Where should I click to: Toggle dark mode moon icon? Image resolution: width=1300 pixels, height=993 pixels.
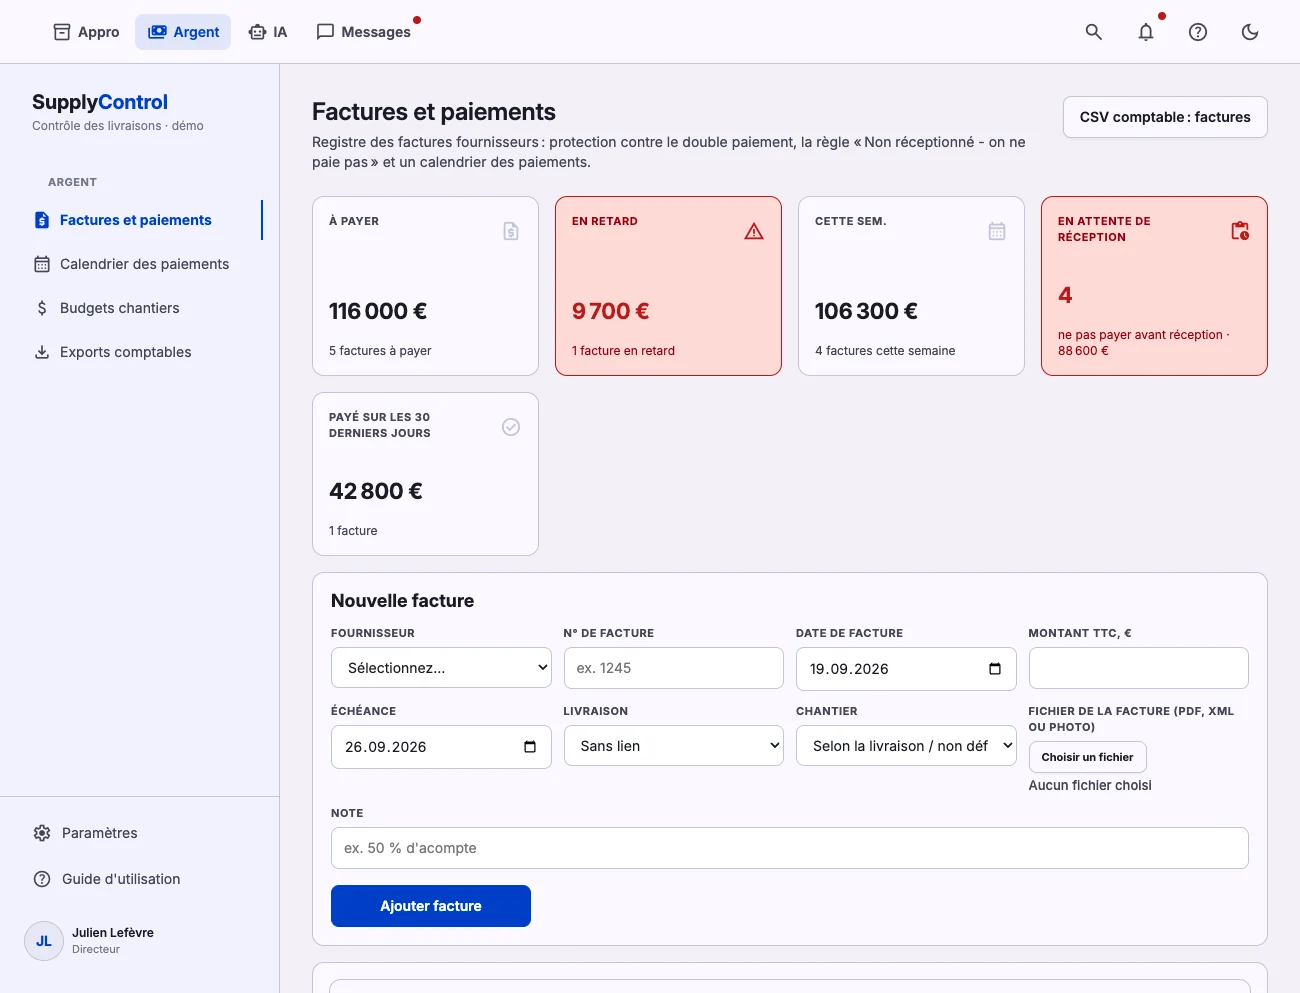tap(1250, 32)
